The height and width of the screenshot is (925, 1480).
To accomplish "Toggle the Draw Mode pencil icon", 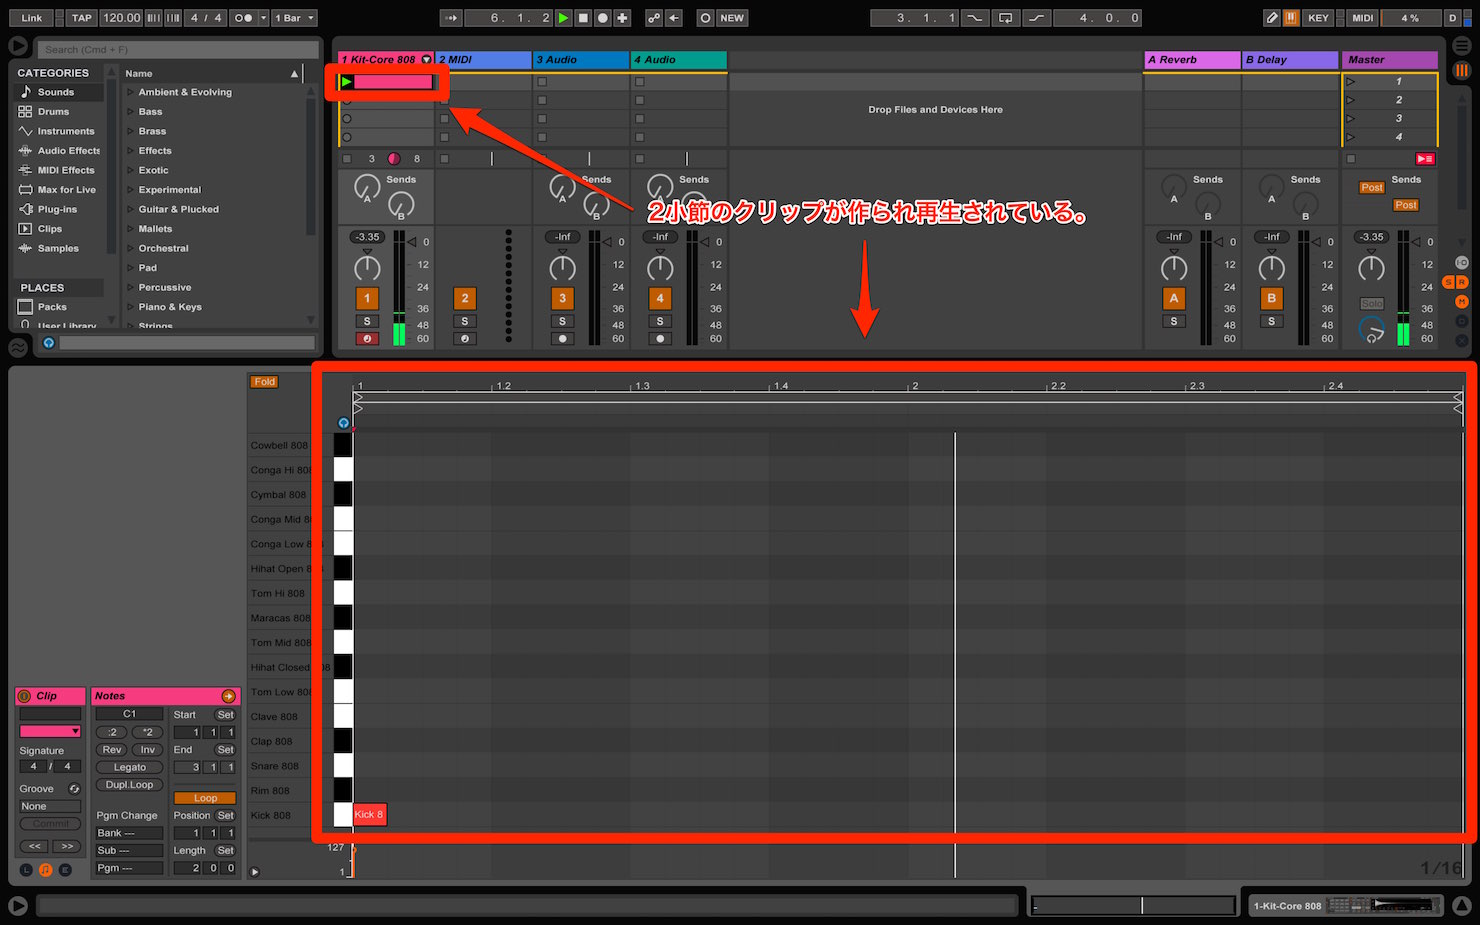I will [x=1272, y=18].
